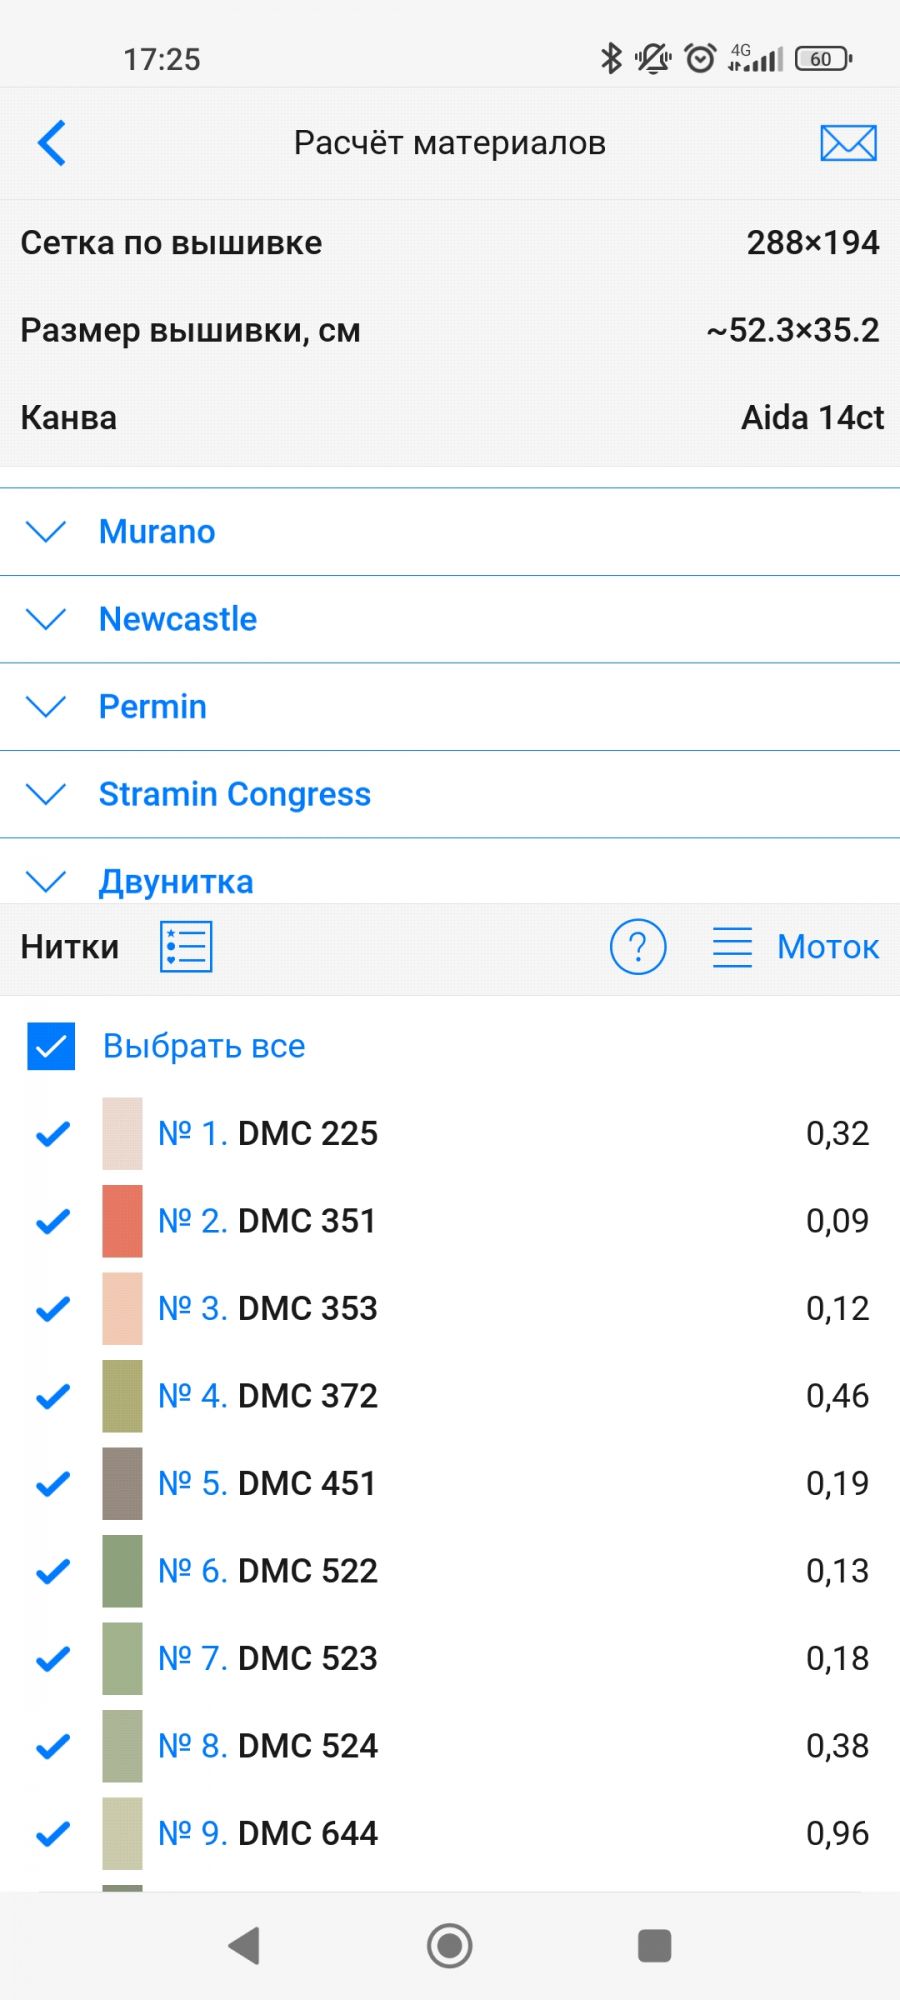Screen dimensions: 900x2000
Task: Tap the back arrow icon
Action: (x=52, y=143)
